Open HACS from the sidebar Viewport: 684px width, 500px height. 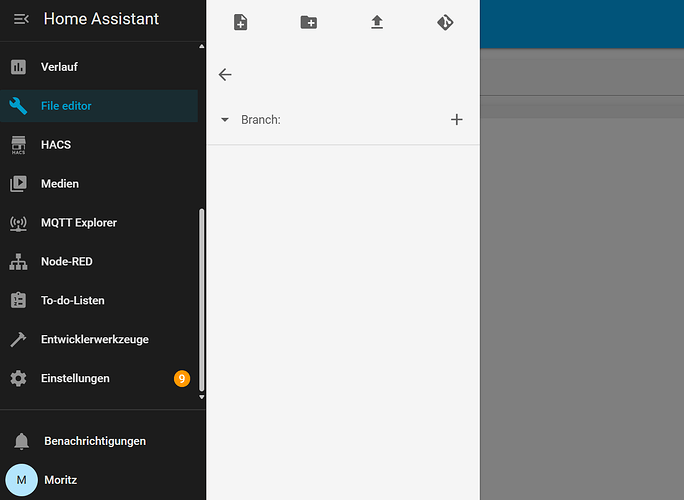[x=99, y=144]
